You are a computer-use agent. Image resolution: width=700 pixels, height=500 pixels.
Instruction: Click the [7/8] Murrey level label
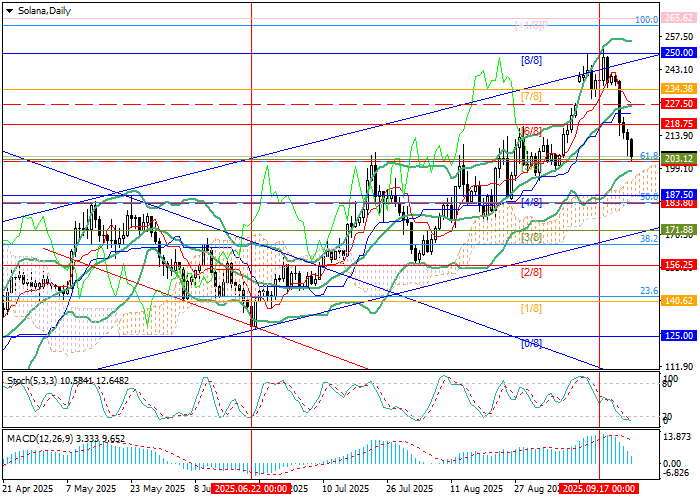coord(531,95)
